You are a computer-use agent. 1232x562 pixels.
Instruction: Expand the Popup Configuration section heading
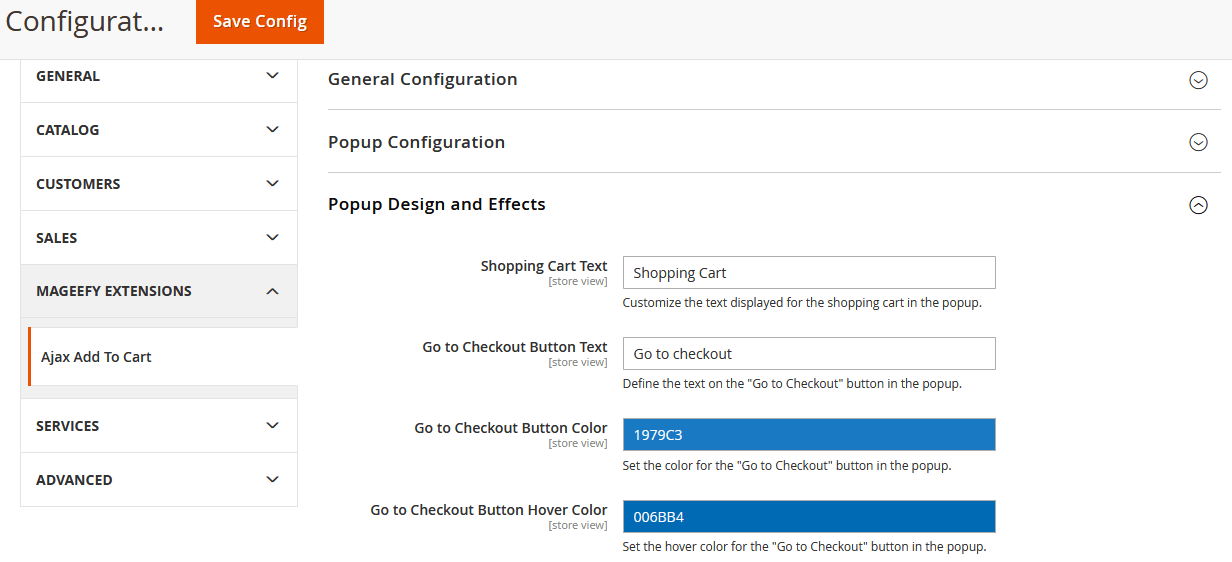[x=416, y=142]
